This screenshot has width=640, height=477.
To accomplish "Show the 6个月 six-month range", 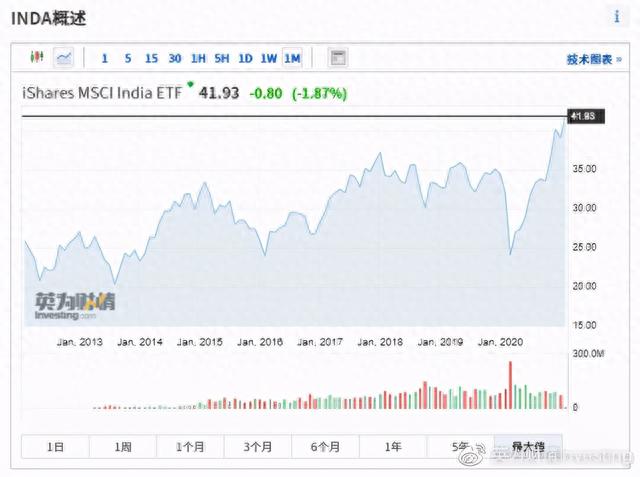I will pos(325,446).
